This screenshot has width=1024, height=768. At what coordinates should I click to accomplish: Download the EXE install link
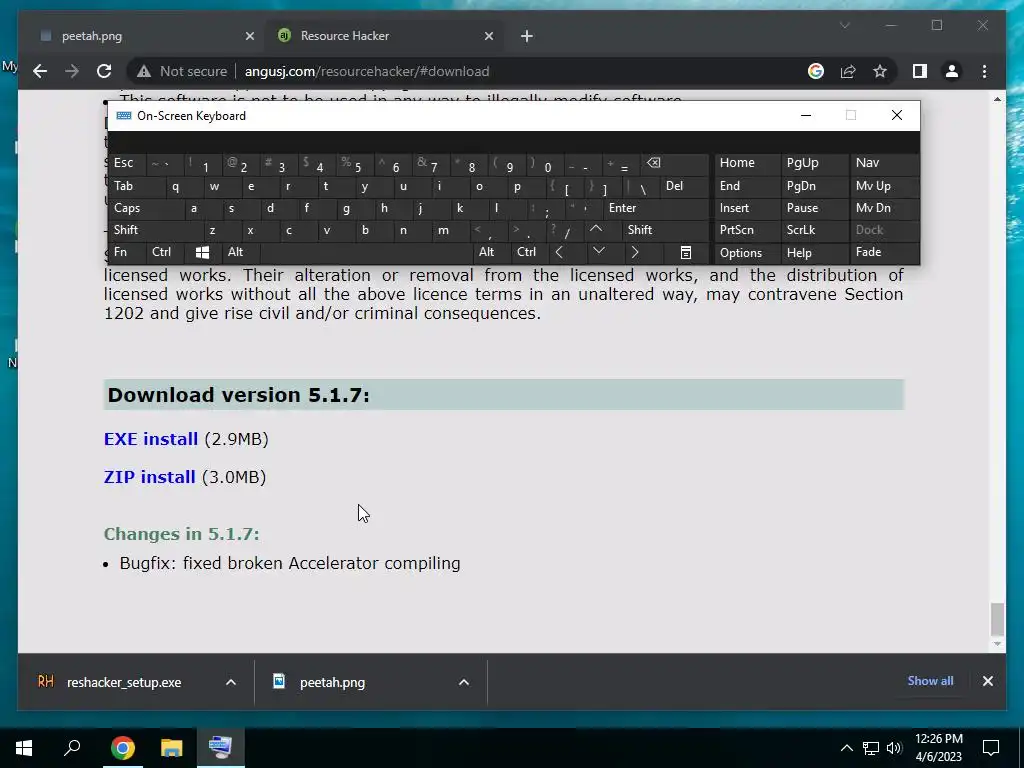coord(151,439)
